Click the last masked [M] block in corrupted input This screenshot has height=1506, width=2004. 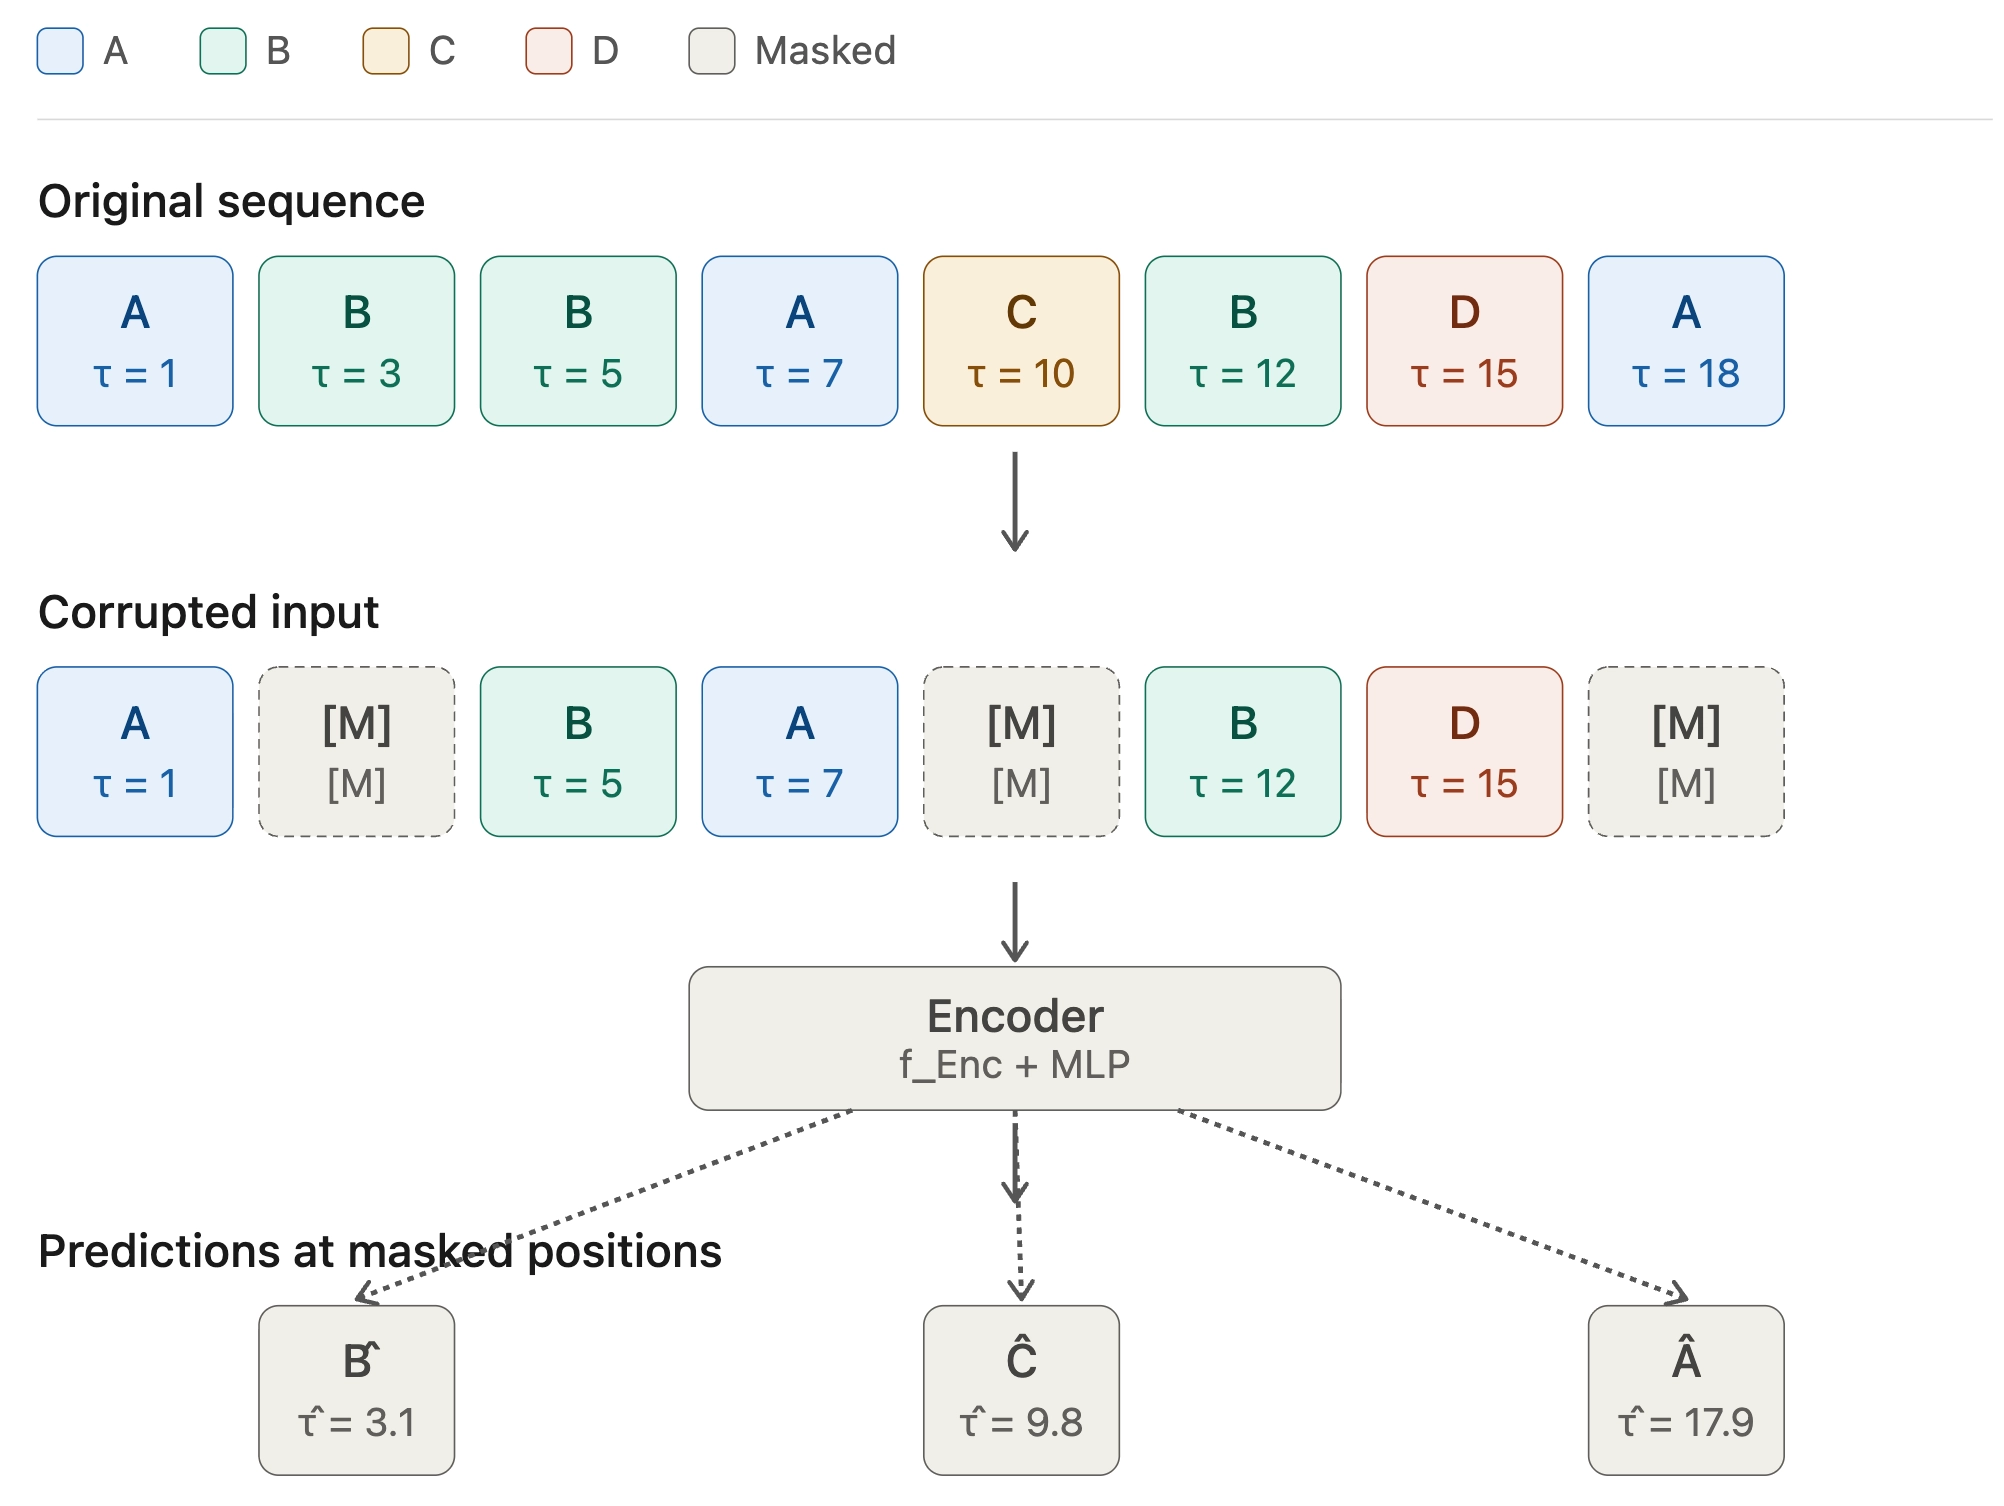(1686, 752)
